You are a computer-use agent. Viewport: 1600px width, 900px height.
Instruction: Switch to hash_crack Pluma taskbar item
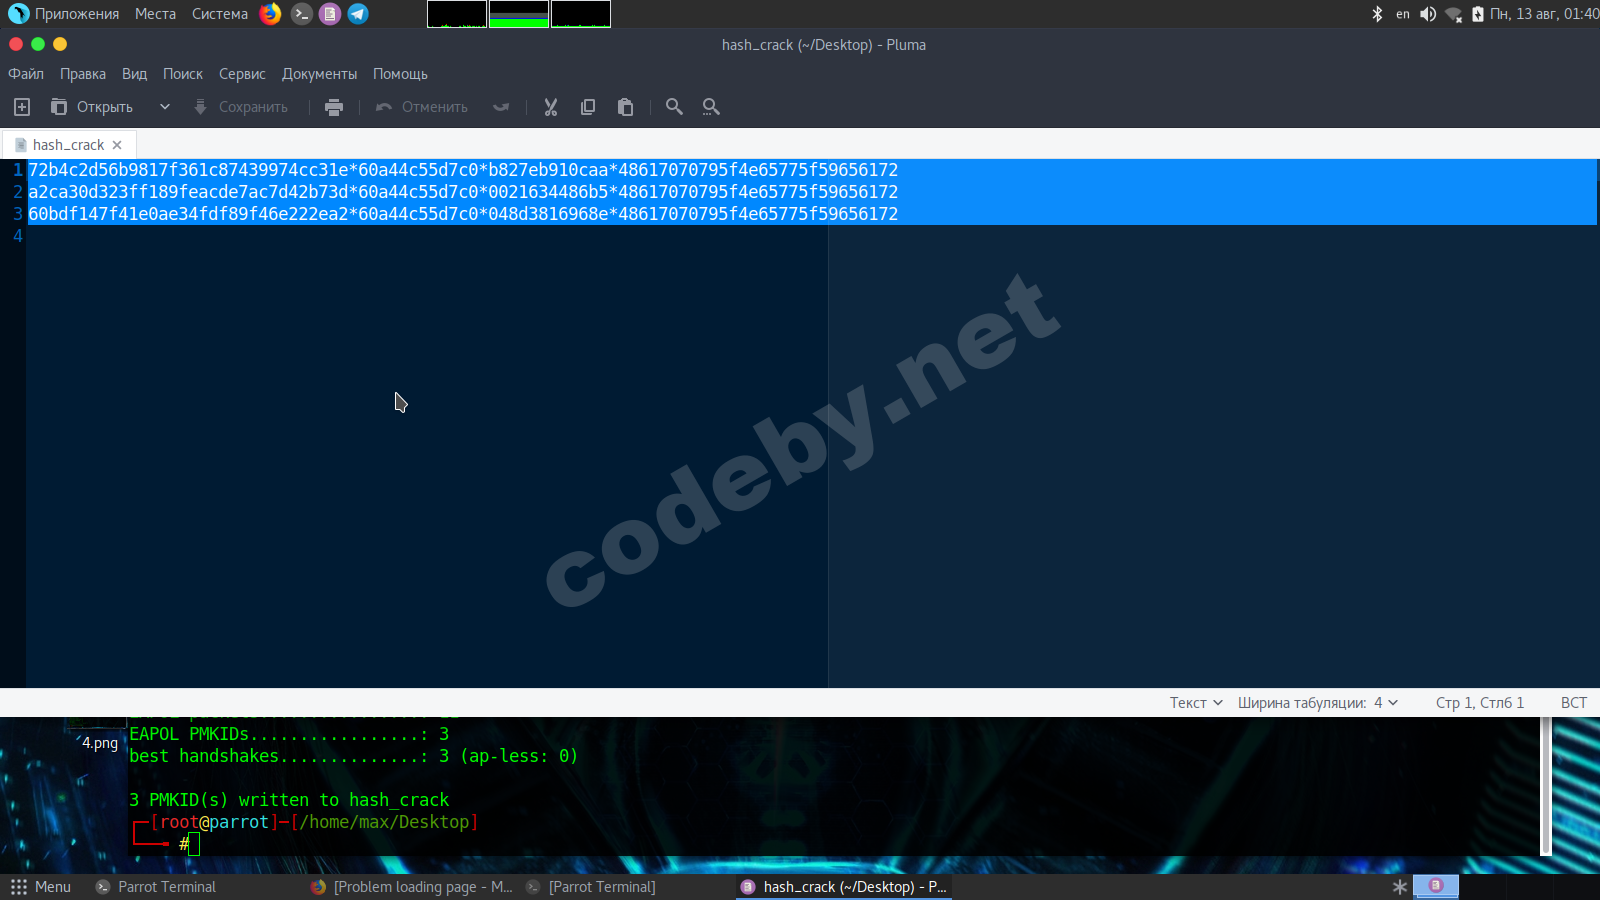844,887
